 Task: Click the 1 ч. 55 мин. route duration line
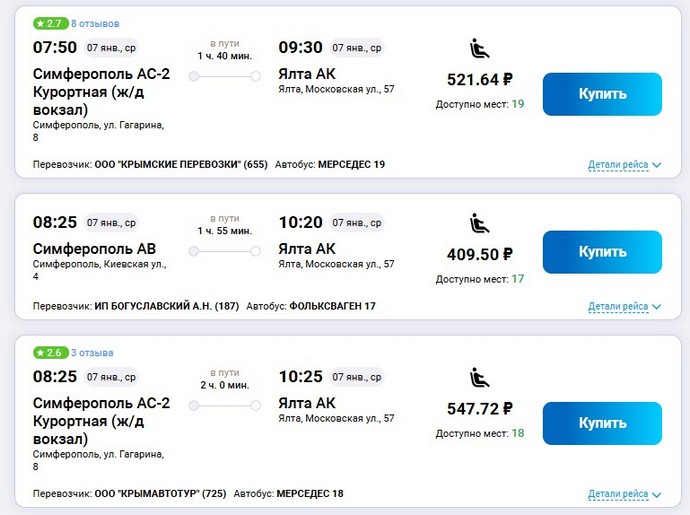click(224, 251)
